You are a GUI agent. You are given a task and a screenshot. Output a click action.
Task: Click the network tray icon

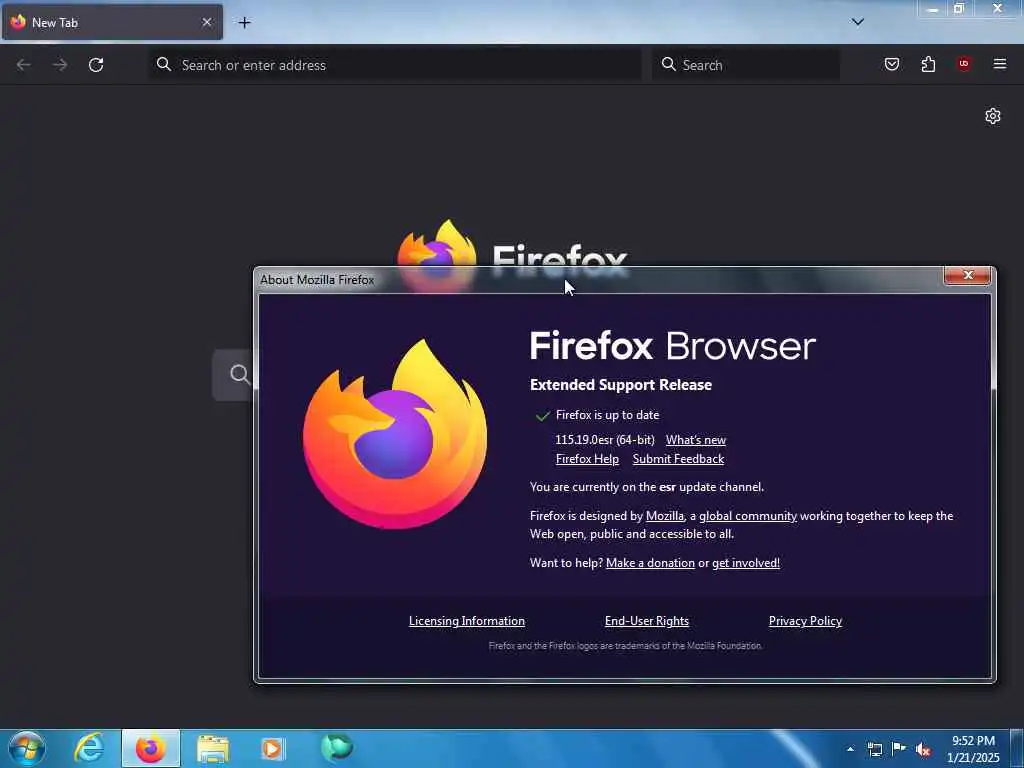click(874, 749)
